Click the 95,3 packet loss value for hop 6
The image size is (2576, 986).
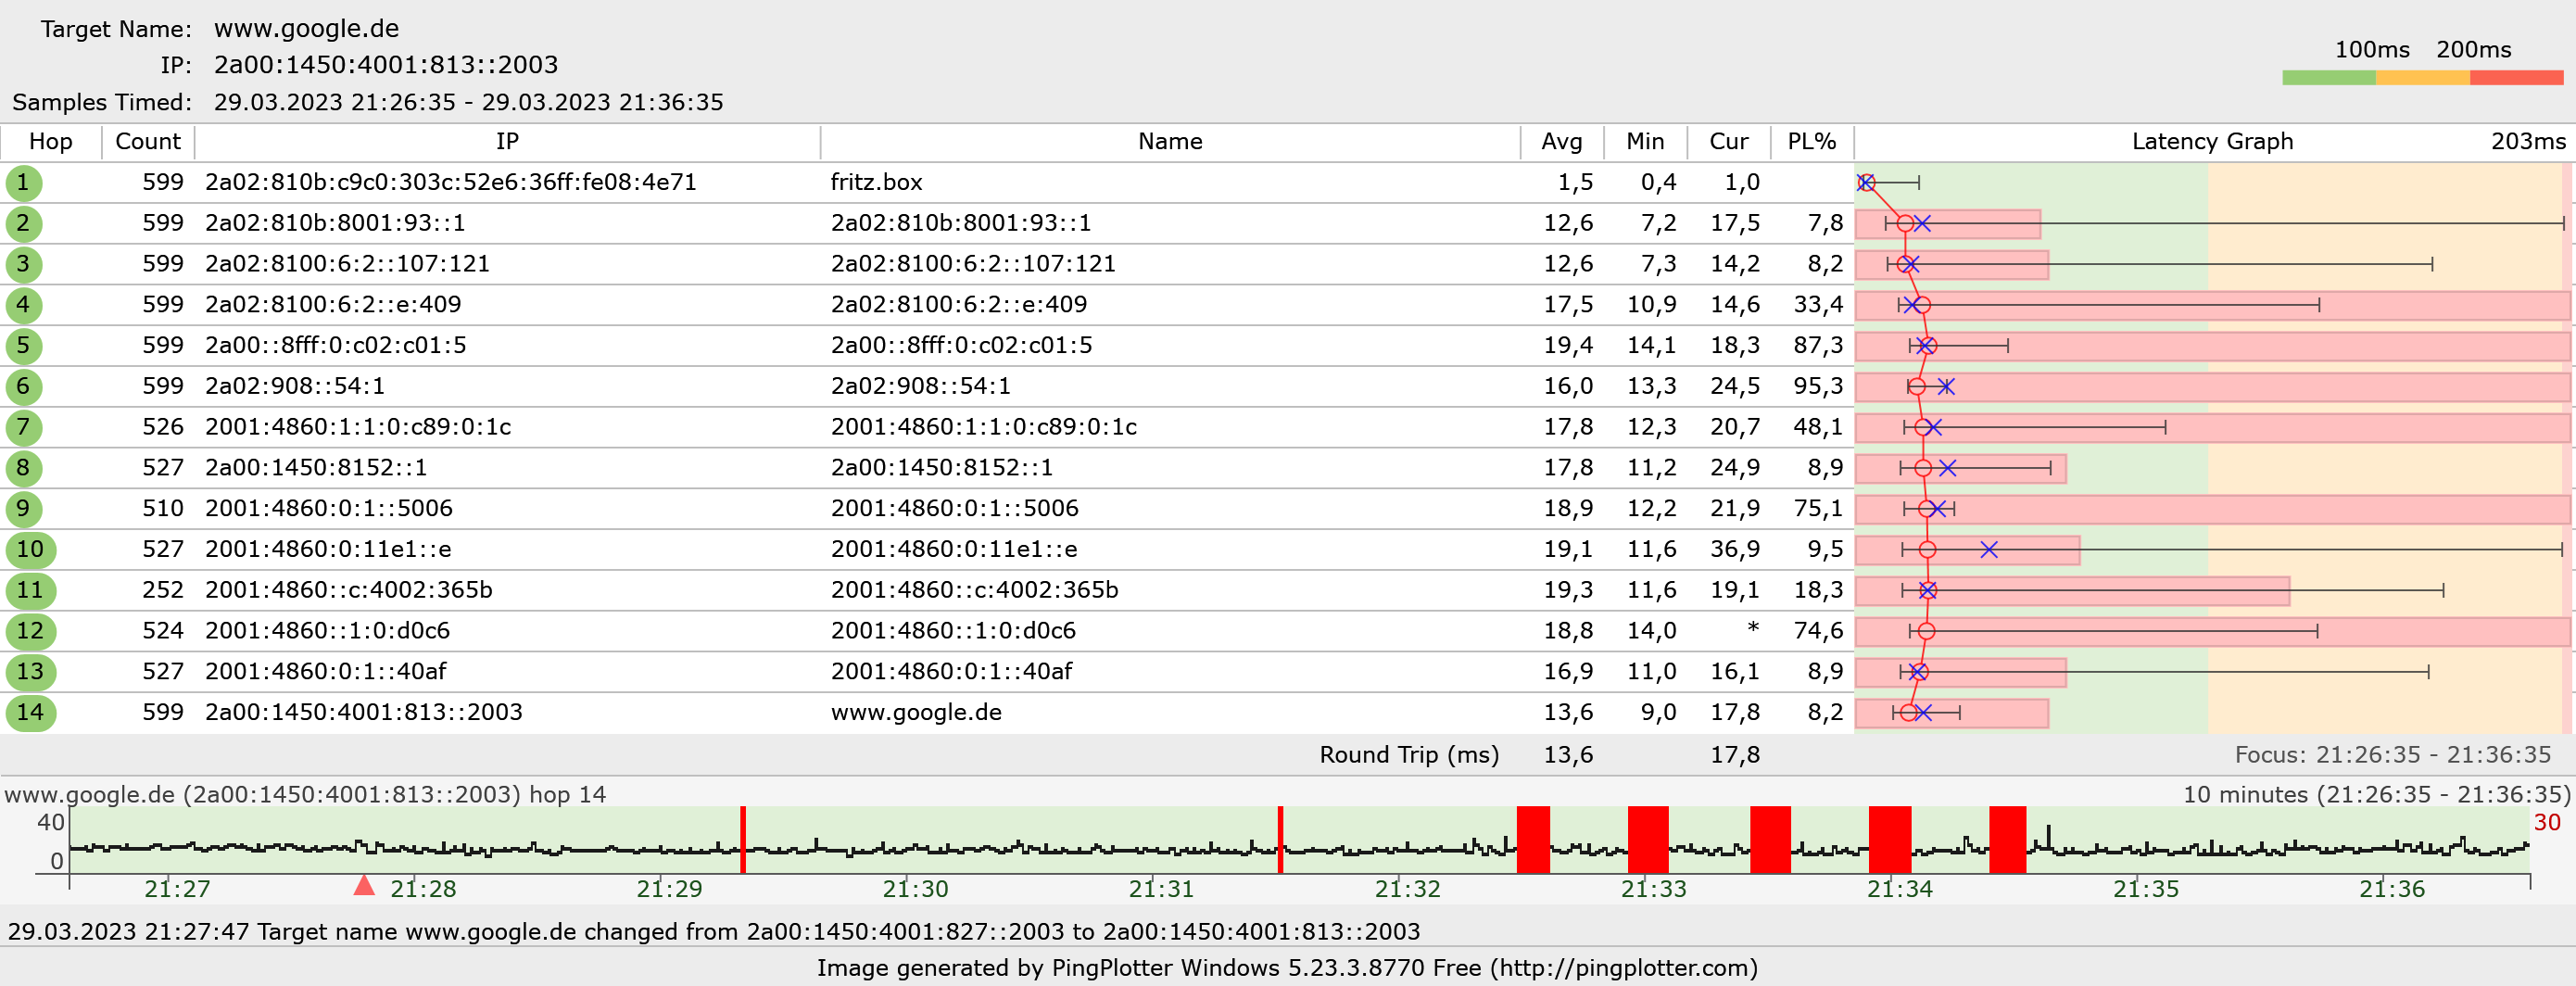(1818, 387)
